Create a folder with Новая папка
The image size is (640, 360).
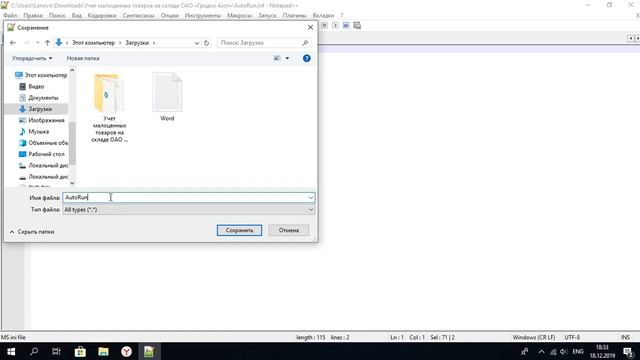83,58
